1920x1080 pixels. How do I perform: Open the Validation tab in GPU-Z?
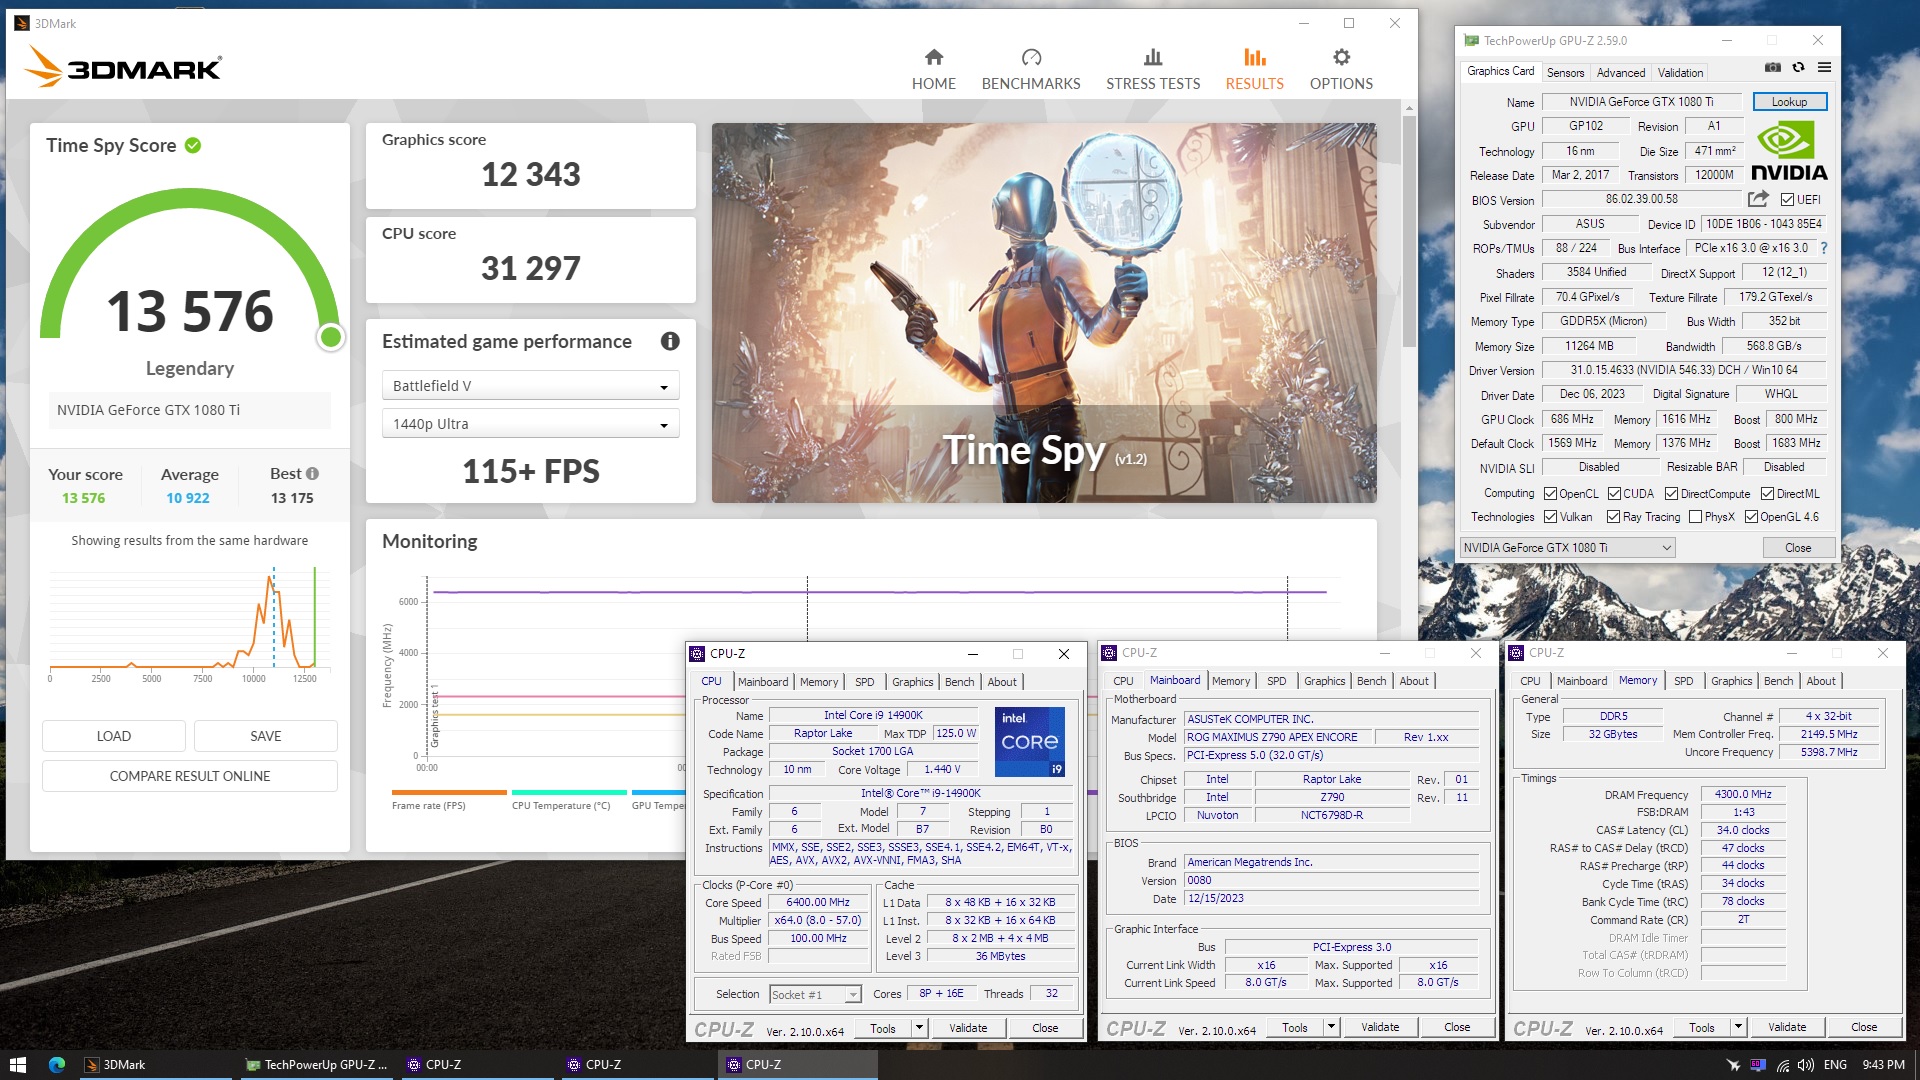1680,73
